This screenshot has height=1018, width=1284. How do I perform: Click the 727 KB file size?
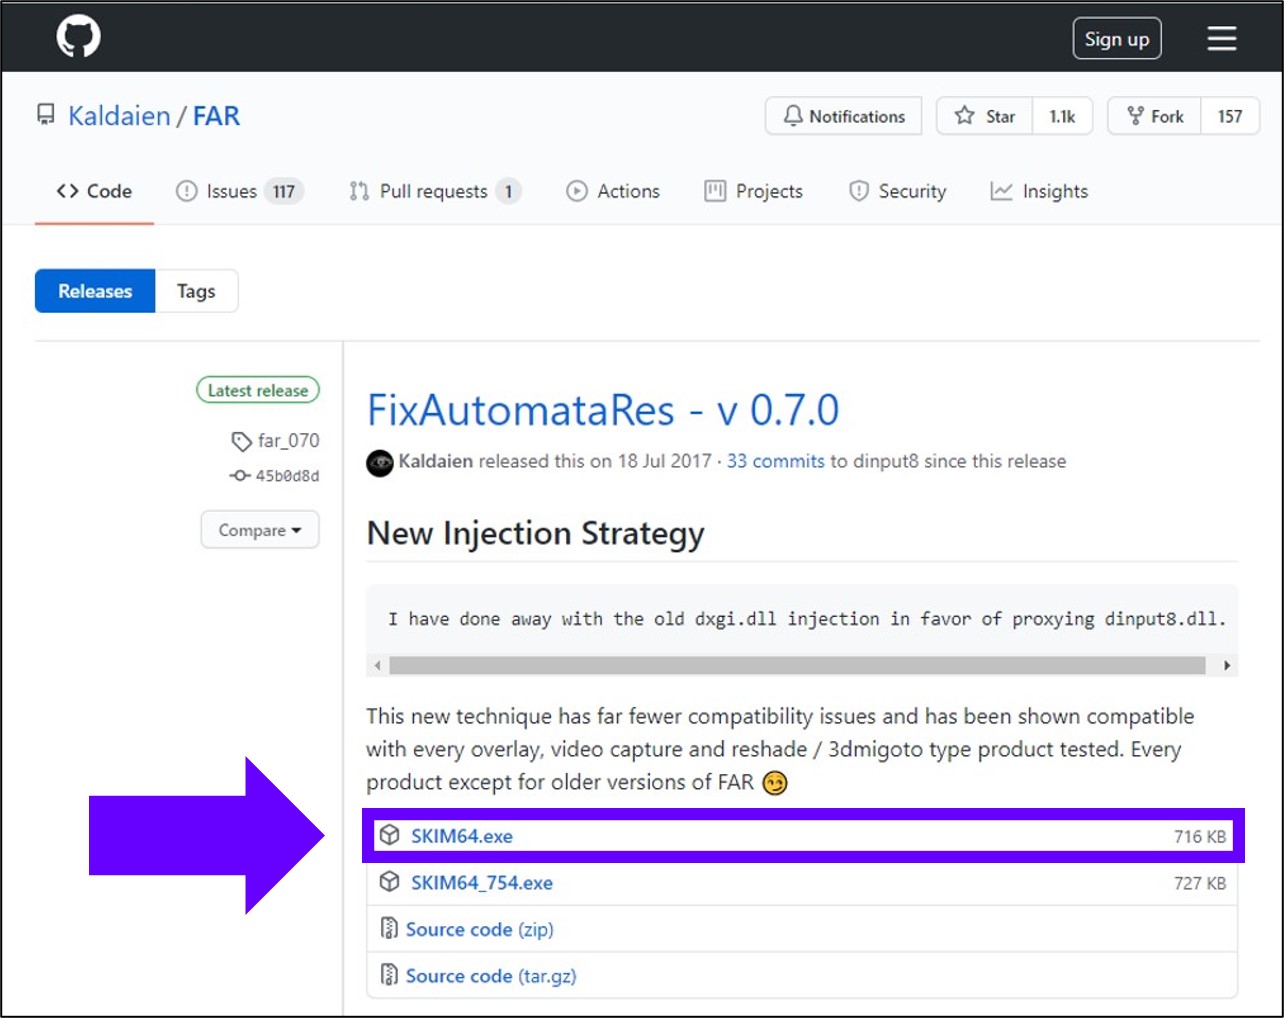[x=1200, y=884]
